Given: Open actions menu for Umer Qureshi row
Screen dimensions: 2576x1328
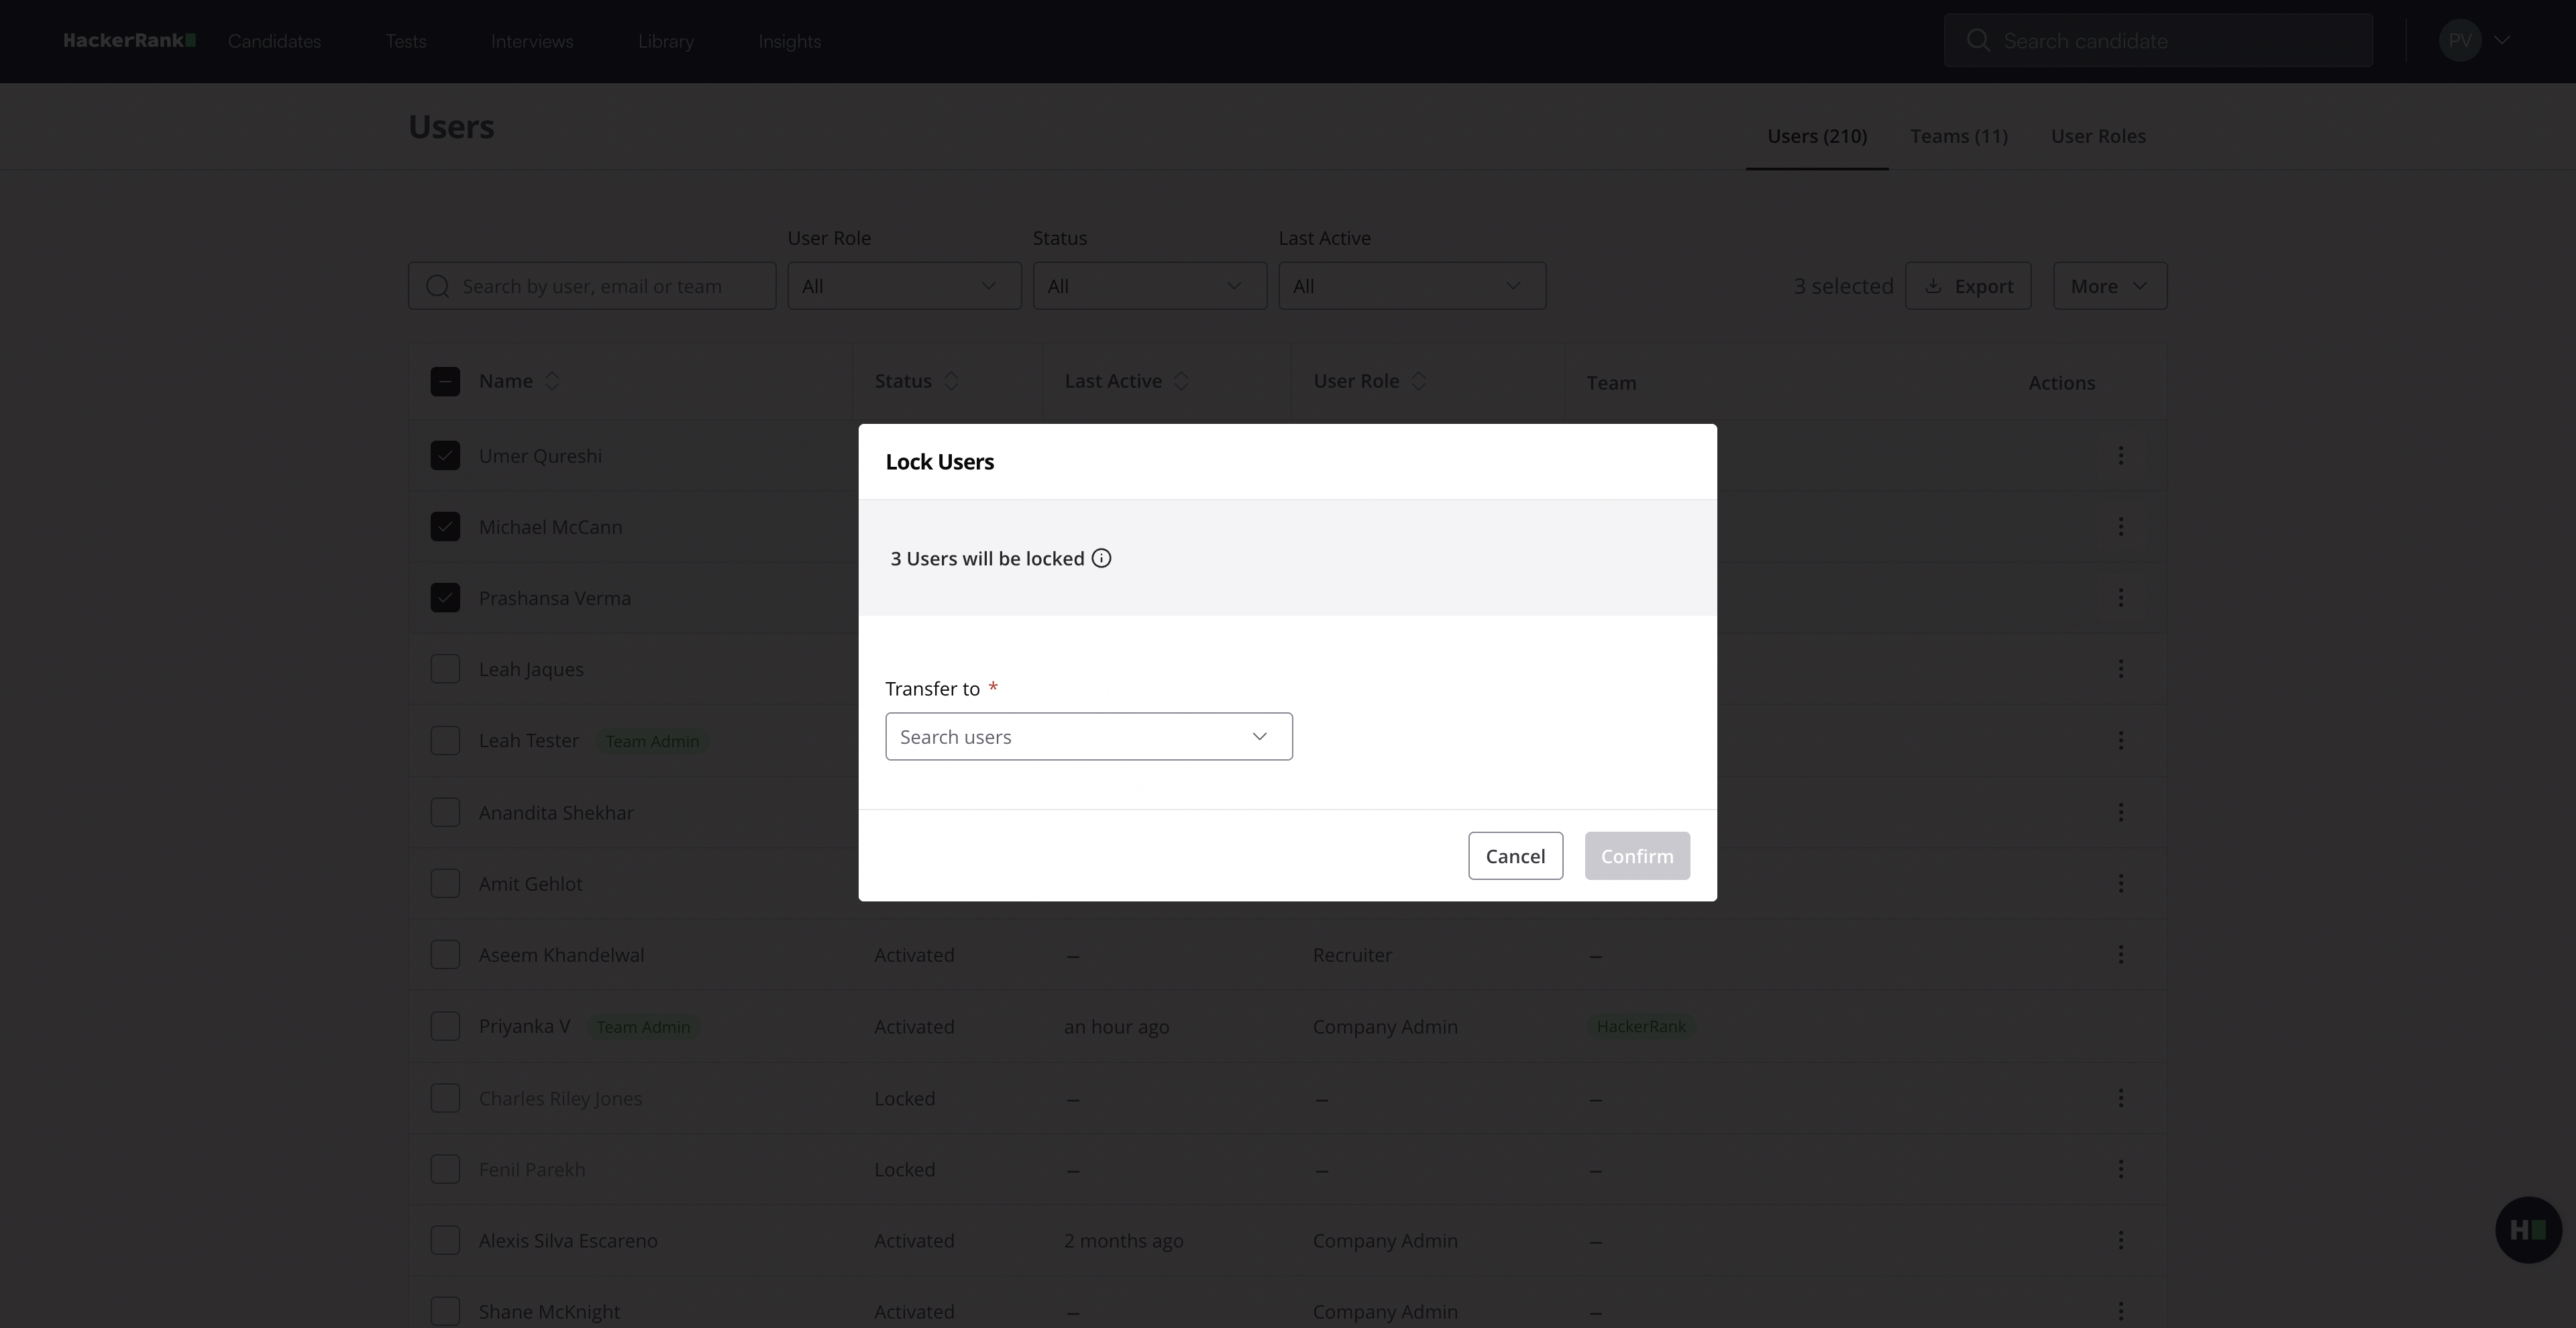Looking at the screenshot, I should tap(2120, 456).
